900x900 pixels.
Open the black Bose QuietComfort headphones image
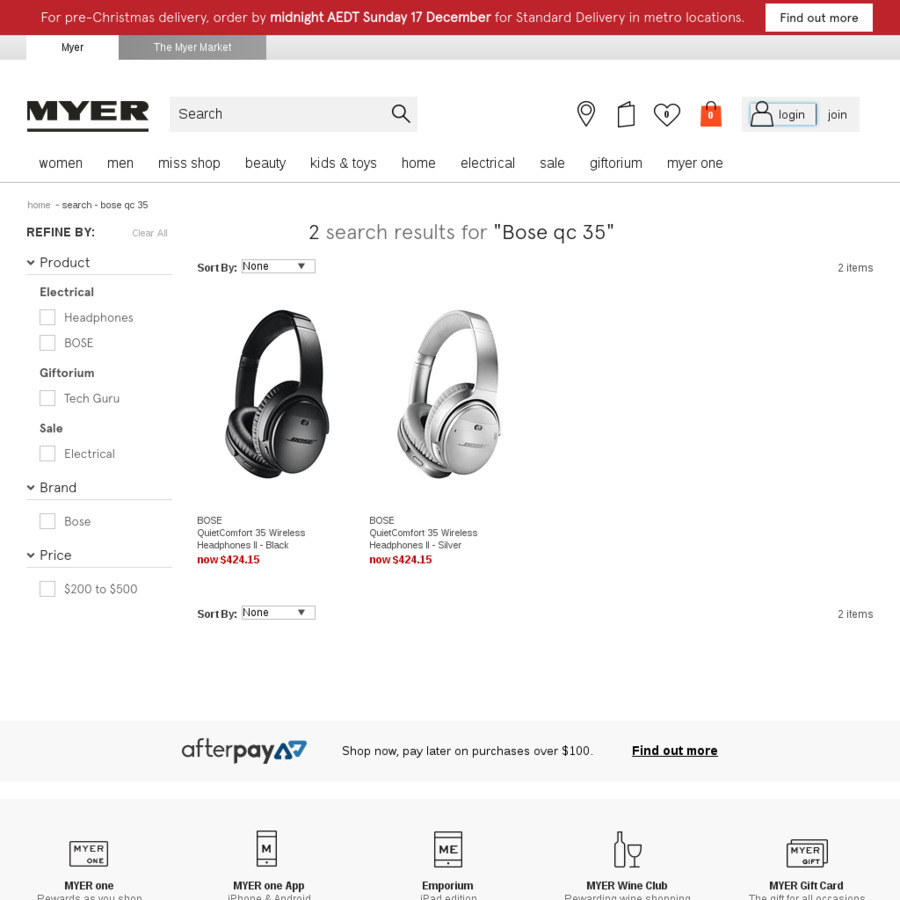pyautogui.click(x=277, y=394)
